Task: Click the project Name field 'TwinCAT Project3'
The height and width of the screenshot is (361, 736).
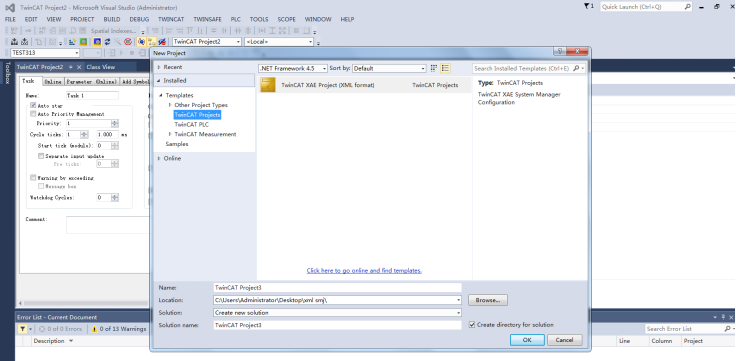Action: pos(337,287)
